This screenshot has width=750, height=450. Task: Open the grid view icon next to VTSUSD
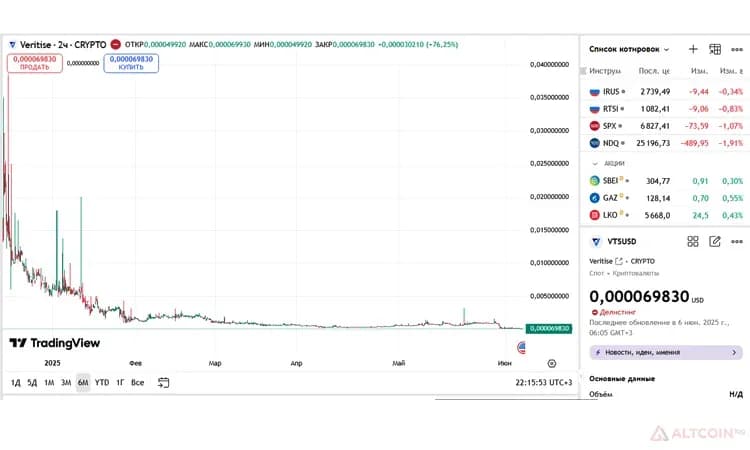pos(693,241)
